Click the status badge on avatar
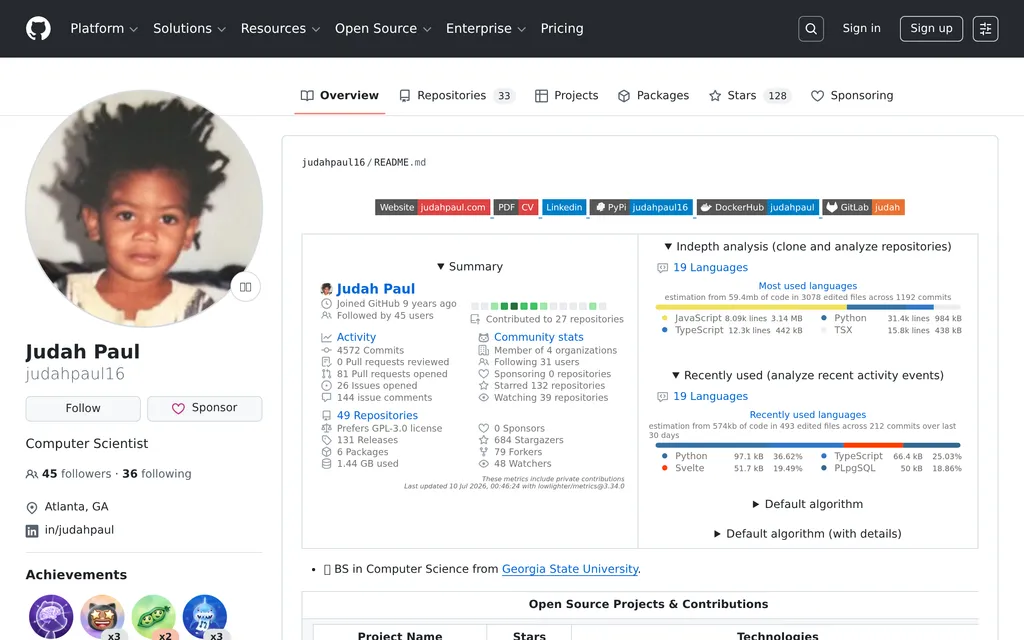The width and height of the screenshot is (1024, 640). click(x=246, y=287)
